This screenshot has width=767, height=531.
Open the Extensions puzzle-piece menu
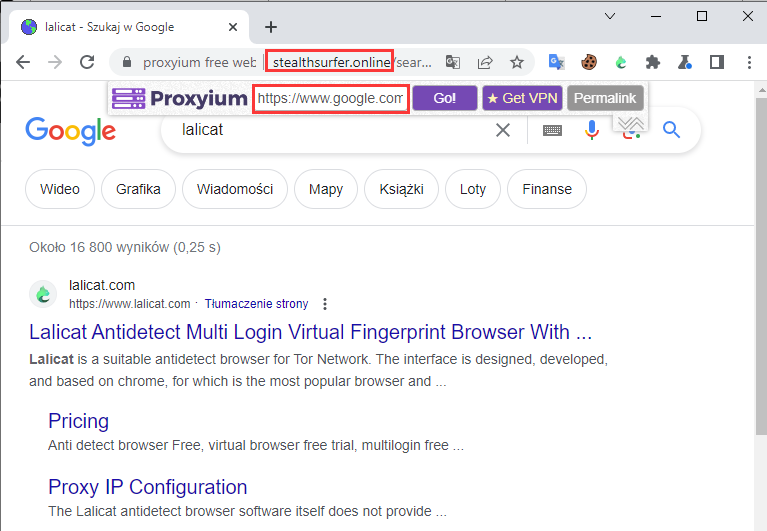click(x=653, y=62)
